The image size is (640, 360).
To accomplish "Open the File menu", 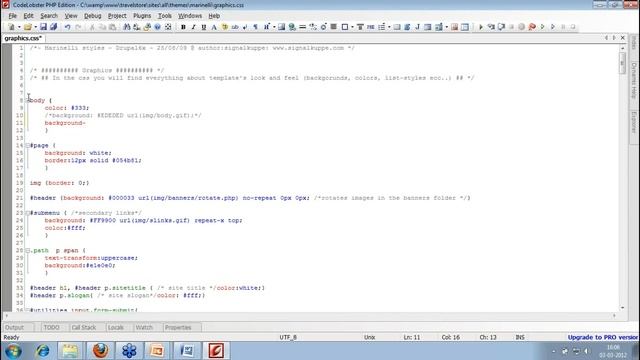I will (x=13, y=16).
